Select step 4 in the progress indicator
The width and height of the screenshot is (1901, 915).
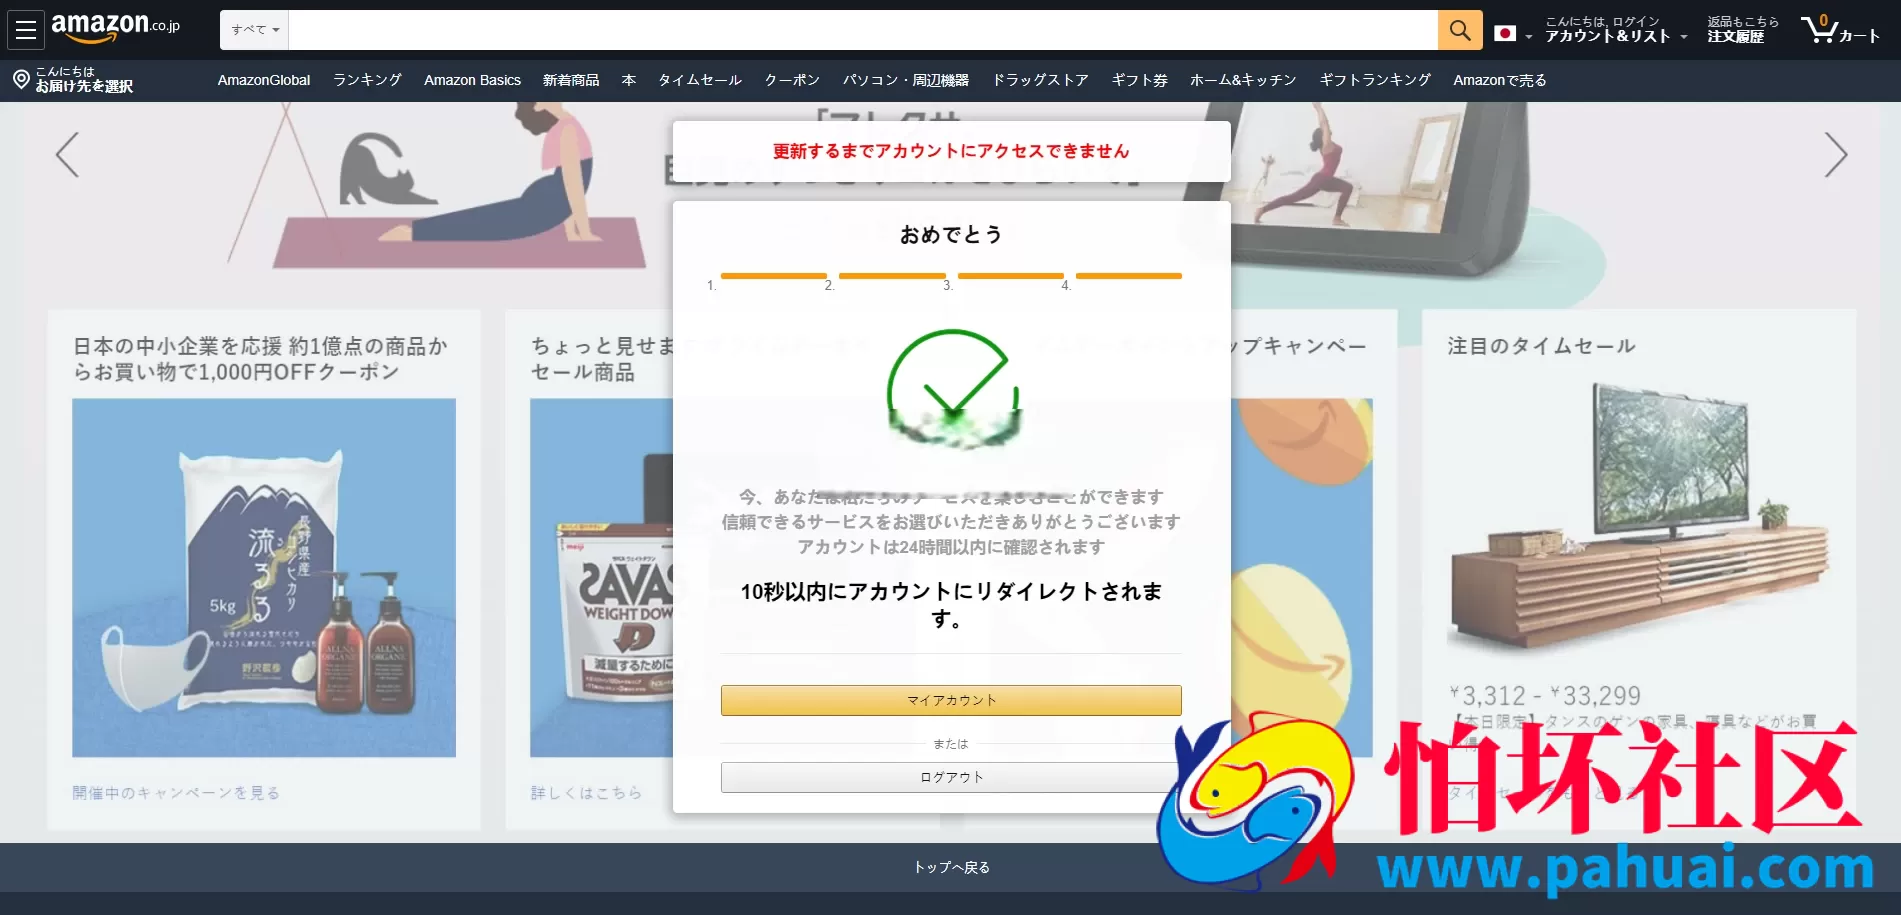point(1129,276)
